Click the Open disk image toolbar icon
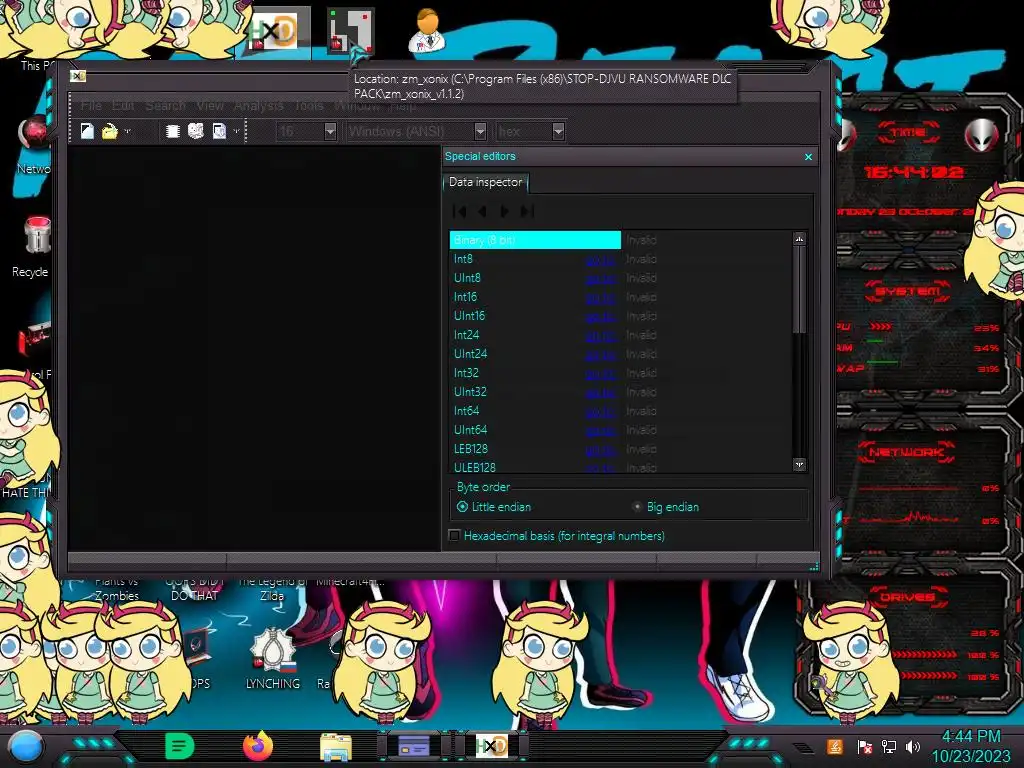The image size is (1024, 768). [x=219, y=131]
